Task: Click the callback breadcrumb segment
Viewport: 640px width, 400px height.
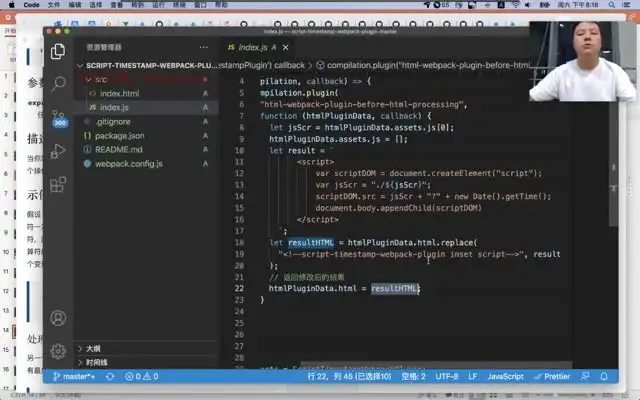Action: [289, 65]
